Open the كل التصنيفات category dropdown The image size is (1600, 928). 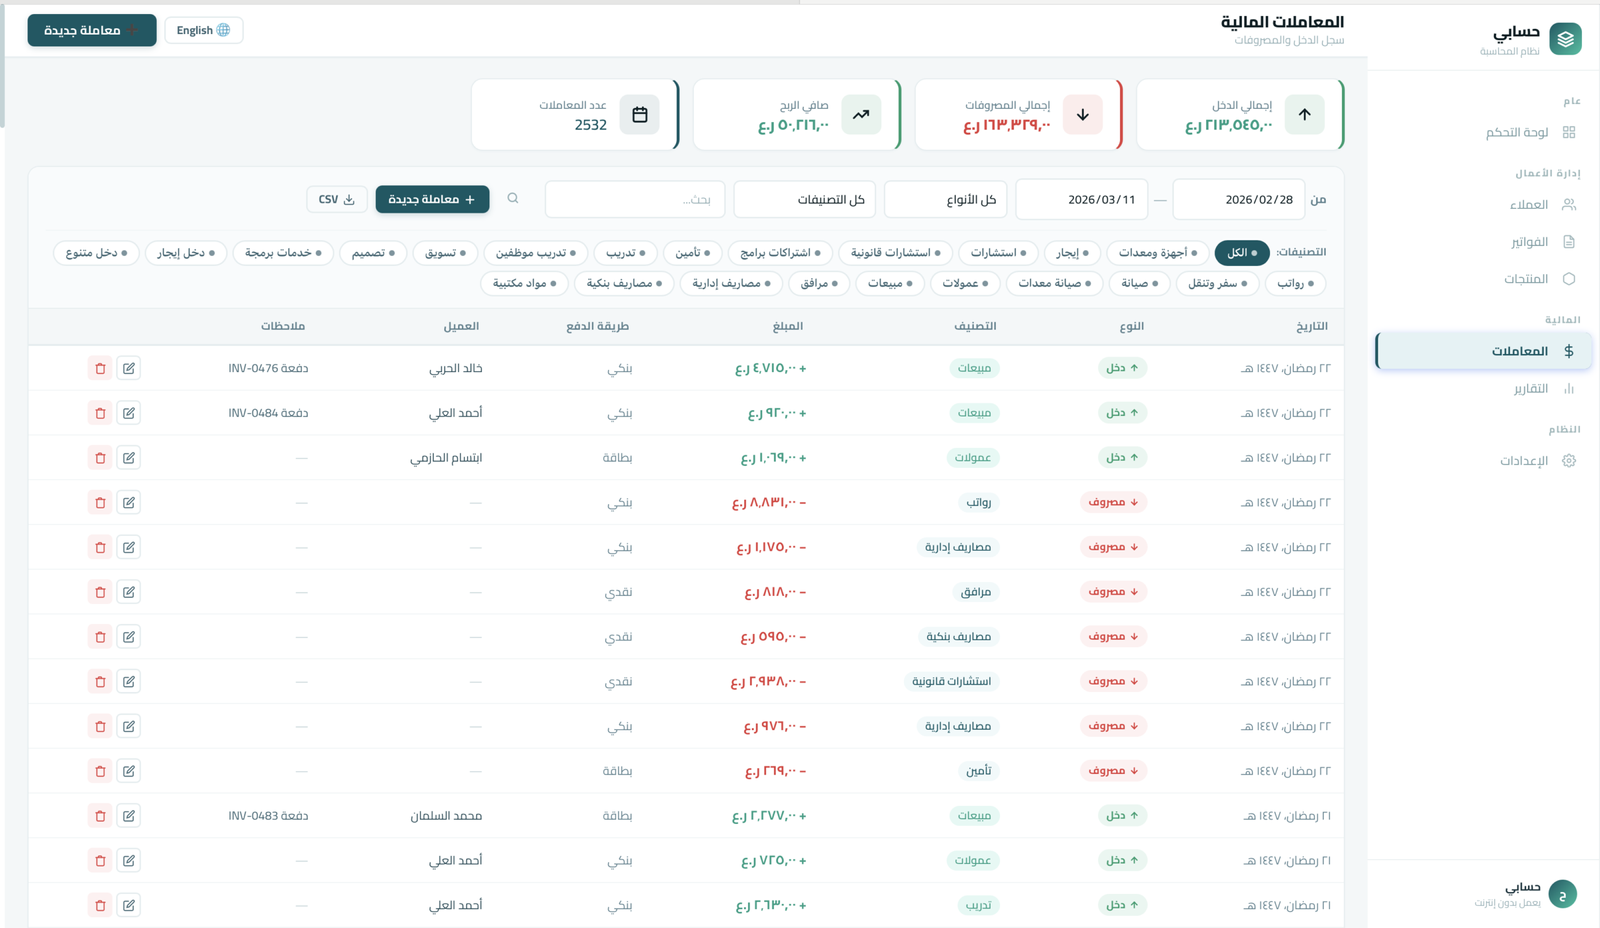[x=805, y=200]
